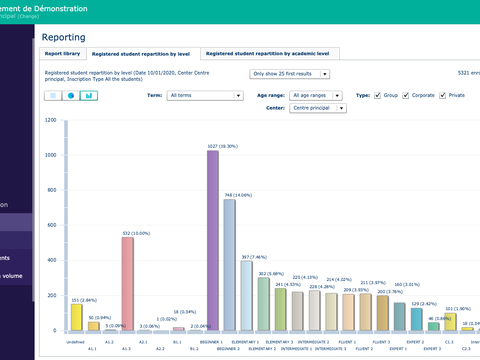Screen dimensions: 480x360
Task: Click the teal EXPERT 1 bar
Action: point(399,316)
